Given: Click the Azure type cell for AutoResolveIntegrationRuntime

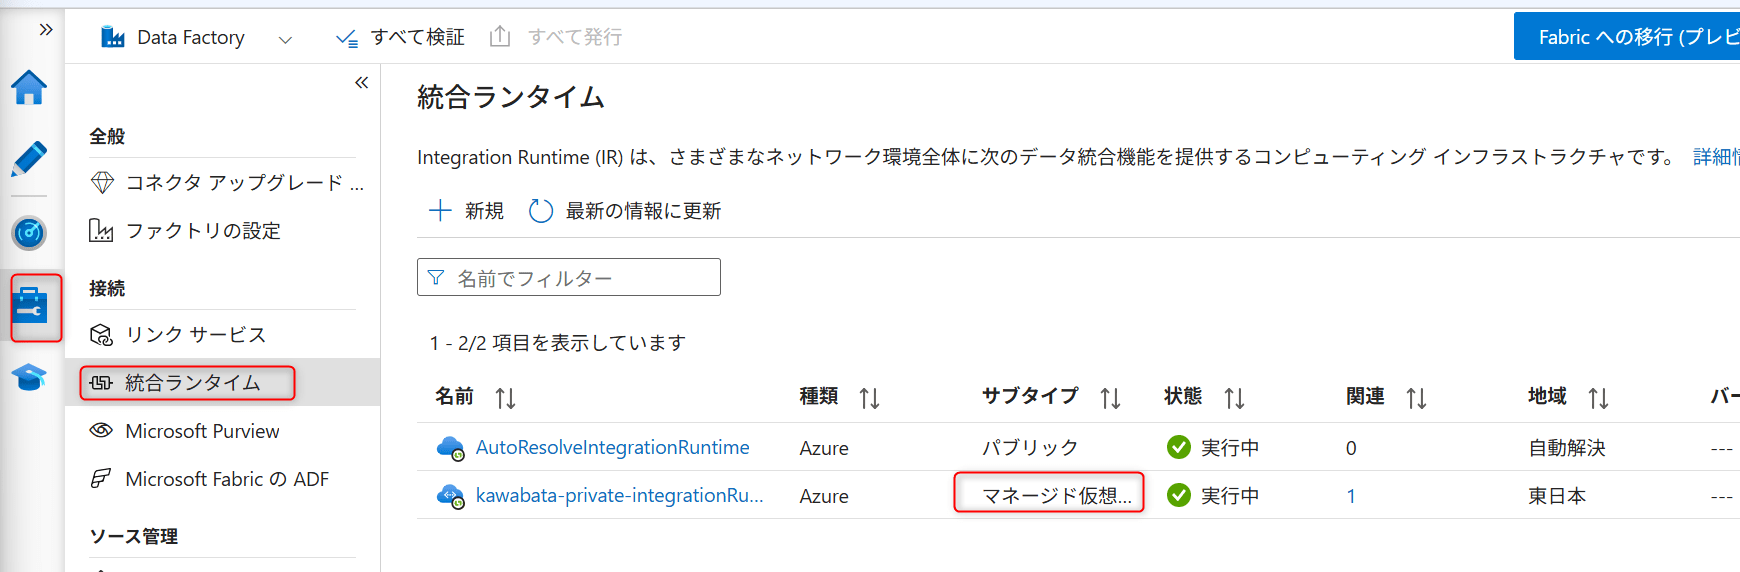Looking at the screenshot, I should click(x=824, y=448).
